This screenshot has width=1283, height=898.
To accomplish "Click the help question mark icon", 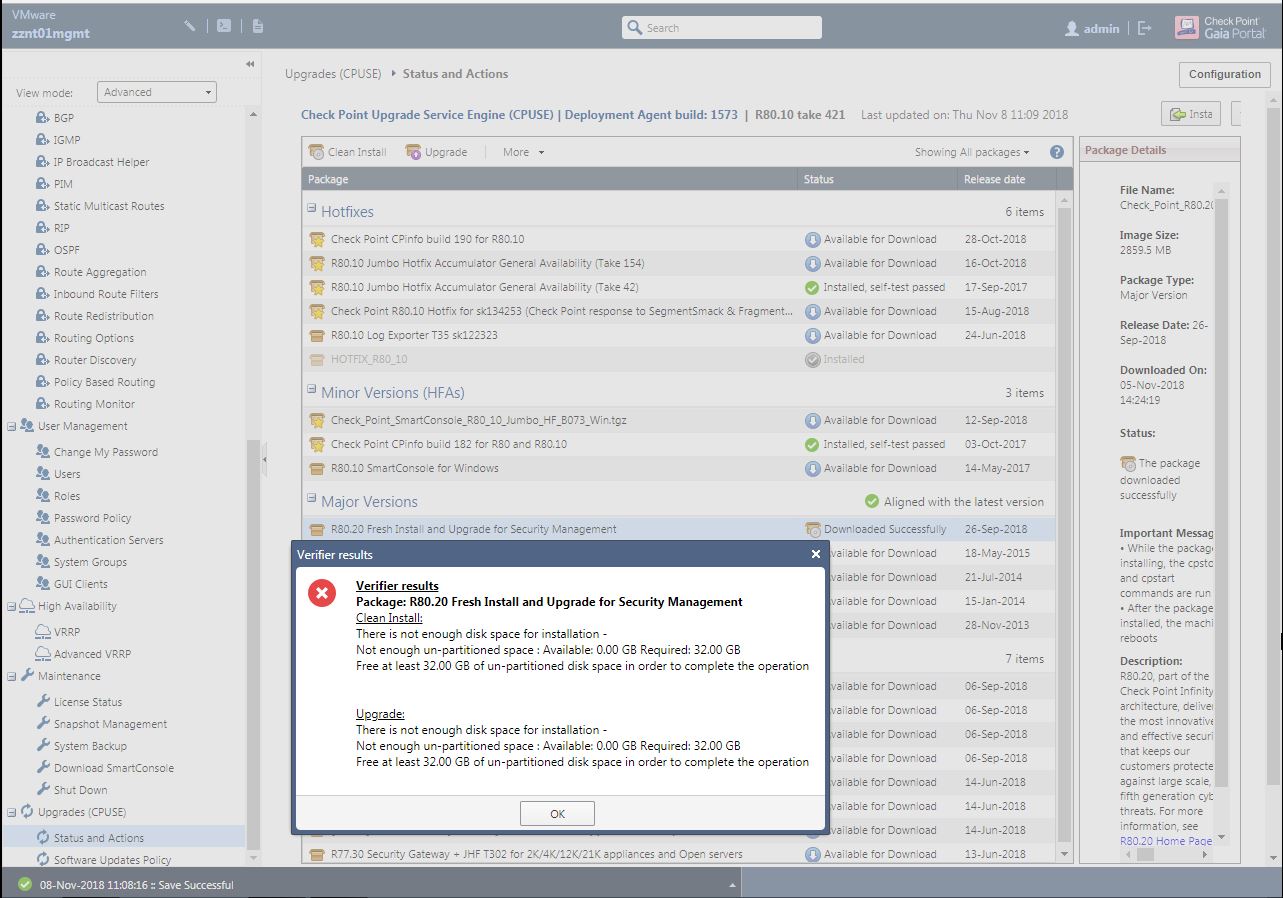I will 1056,152.
